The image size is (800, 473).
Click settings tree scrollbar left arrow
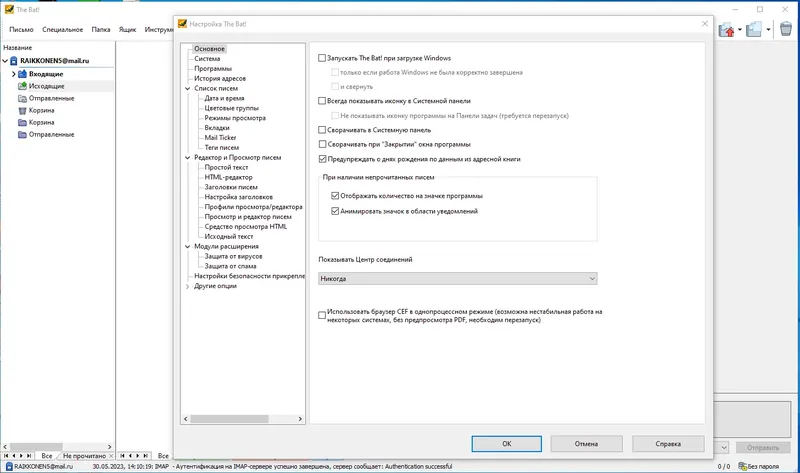186,419
